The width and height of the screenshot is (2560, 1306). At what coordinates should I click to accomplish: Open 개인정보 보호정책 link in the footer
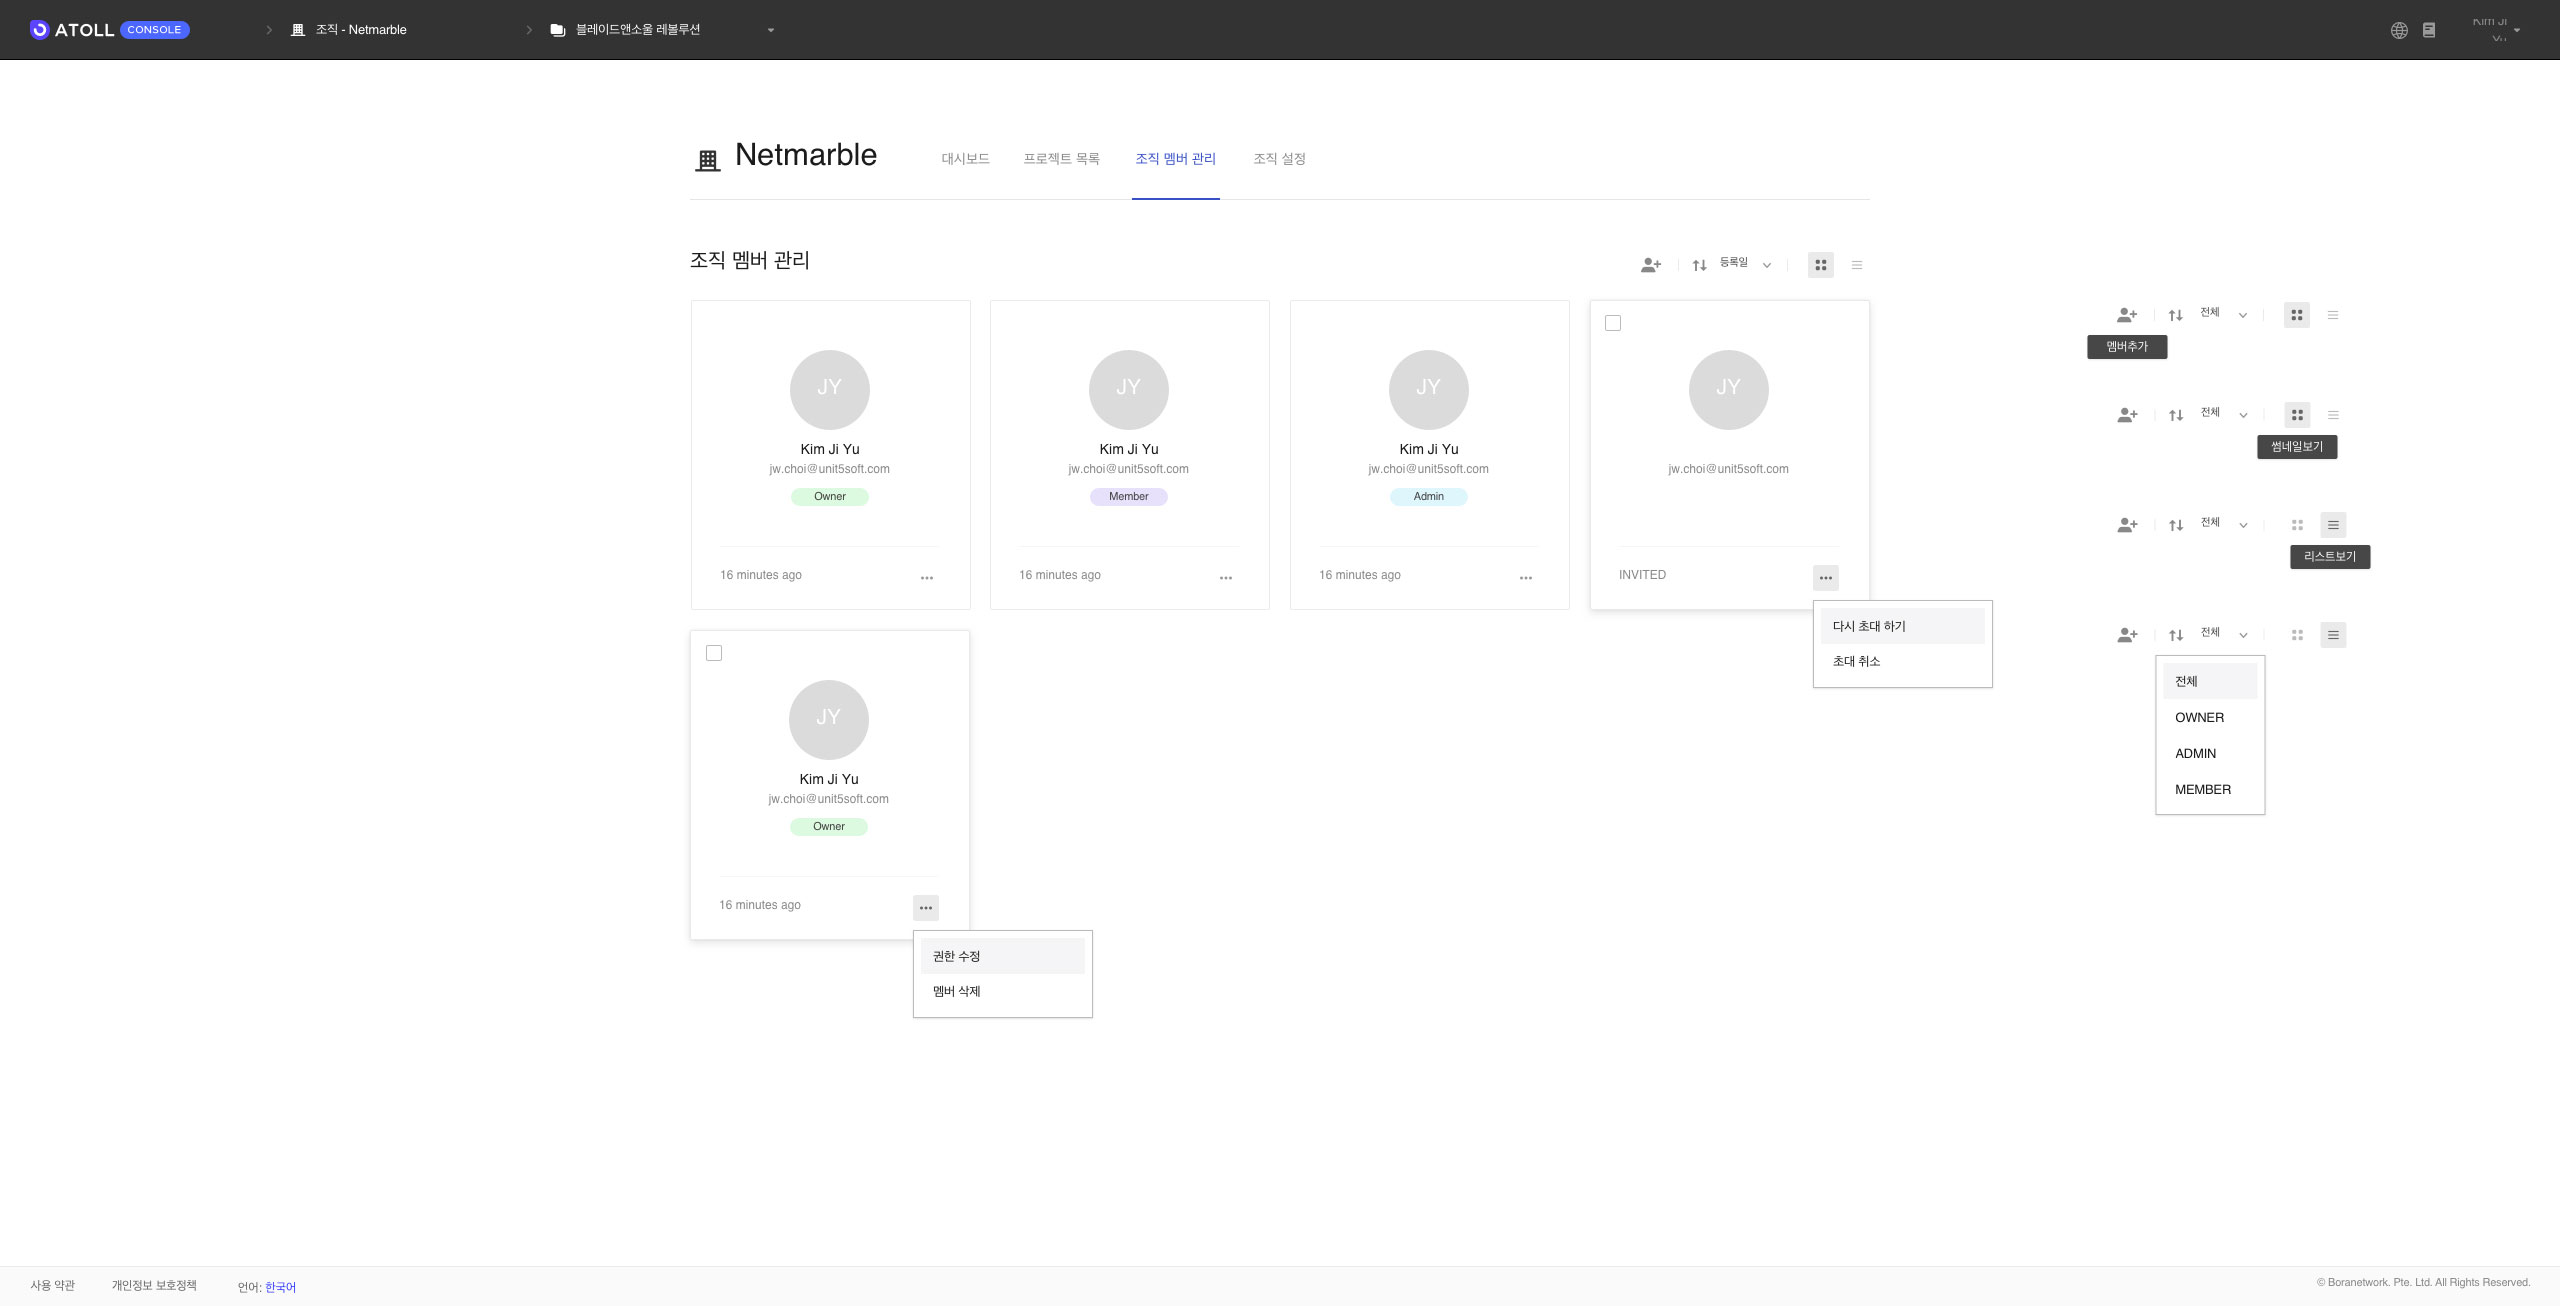[x=154, y=1286]
